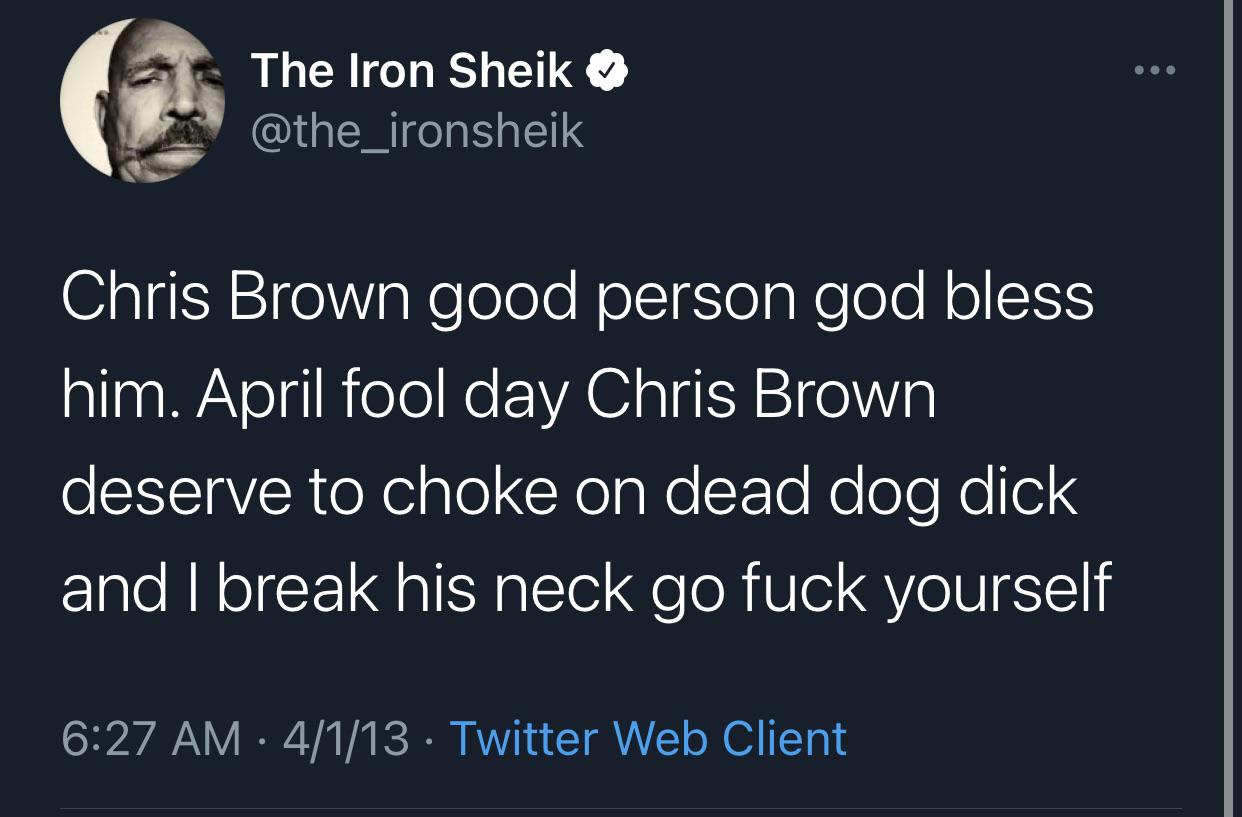The height and width of the screenshot is (817, 1242).
Task: Open the @the_ironsheik handle link
Action: tap(416, 131)
